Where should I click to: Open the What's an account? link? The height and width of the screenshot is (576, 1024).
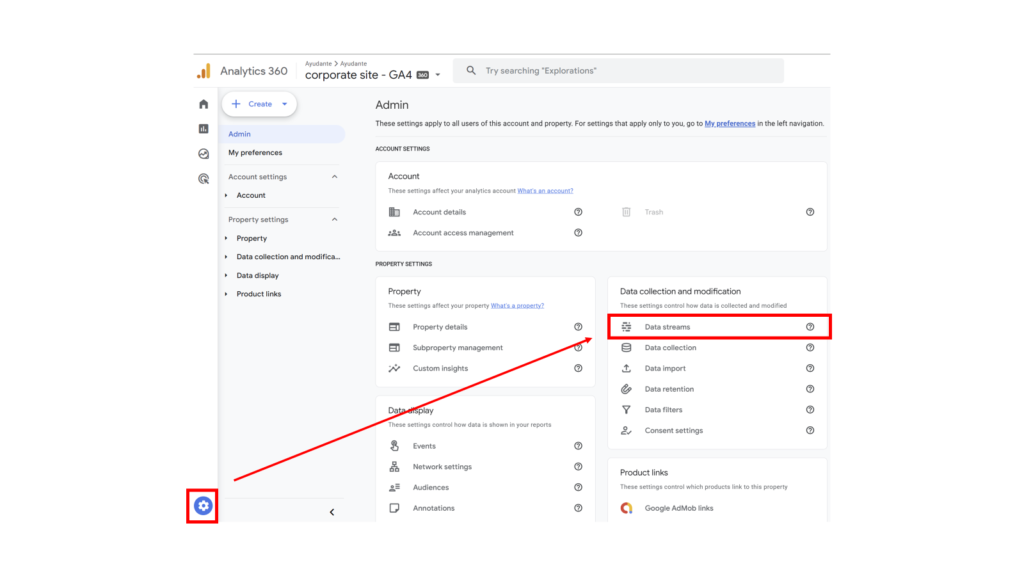pyautogui.click(x=545, y=191)
